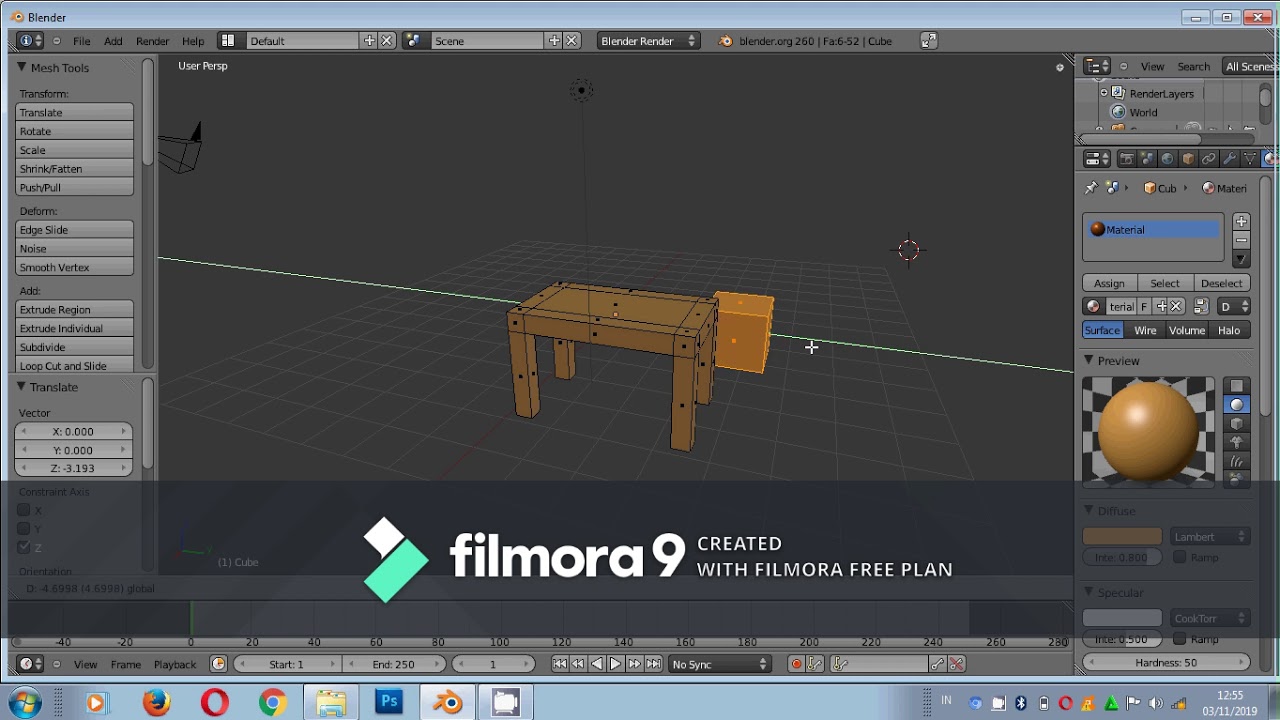
Task: Pin the properties context with pushpin icon
Action: tap(1091, 188)
